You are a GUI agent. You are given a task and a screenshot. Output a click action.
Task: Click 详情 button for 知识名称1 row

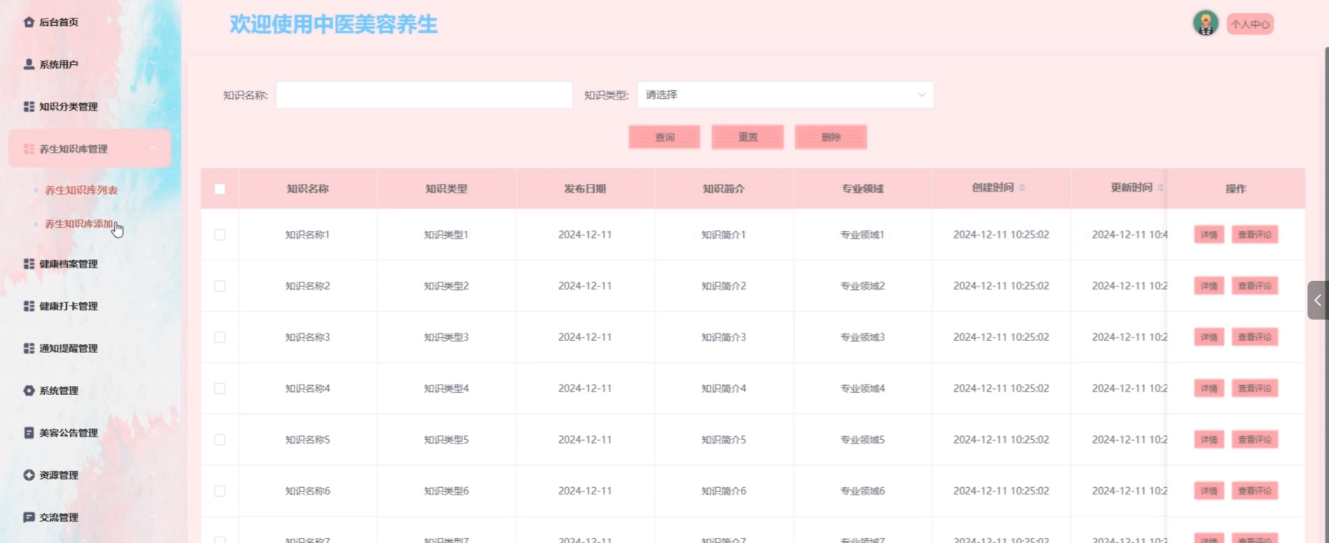1209,235
